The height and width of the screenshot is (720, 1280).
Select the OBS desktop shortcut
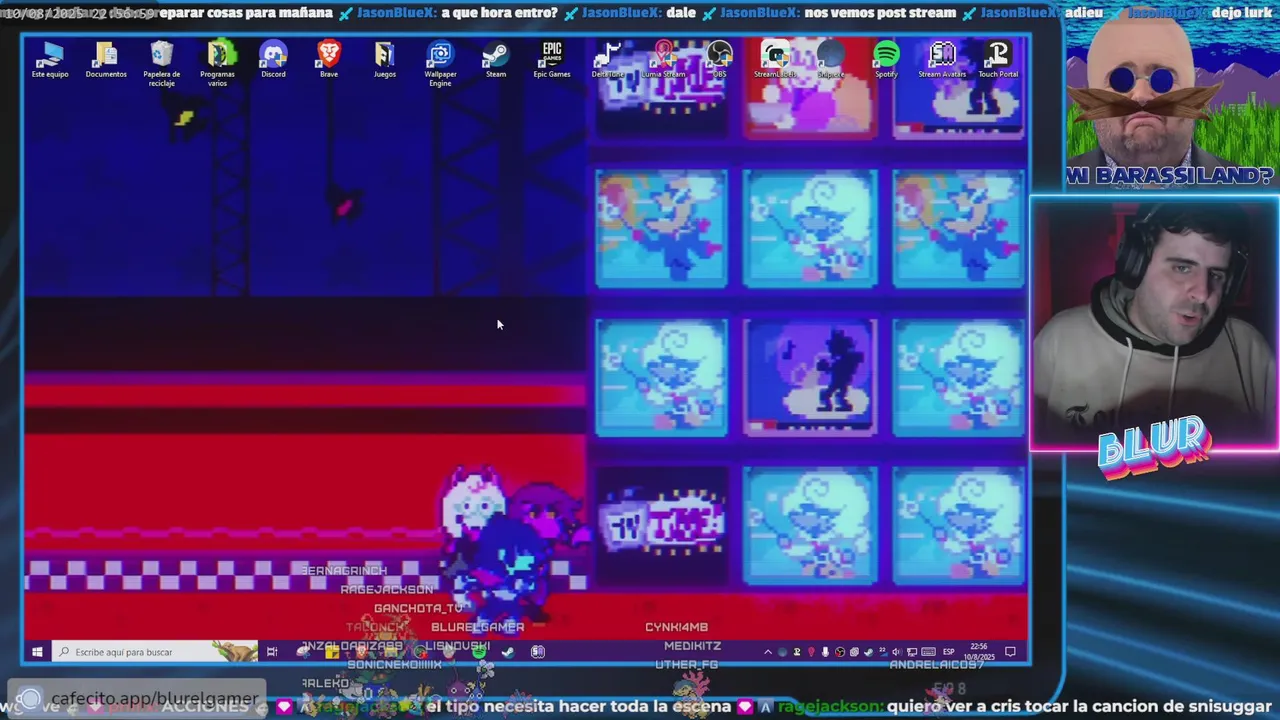[719, 60]
